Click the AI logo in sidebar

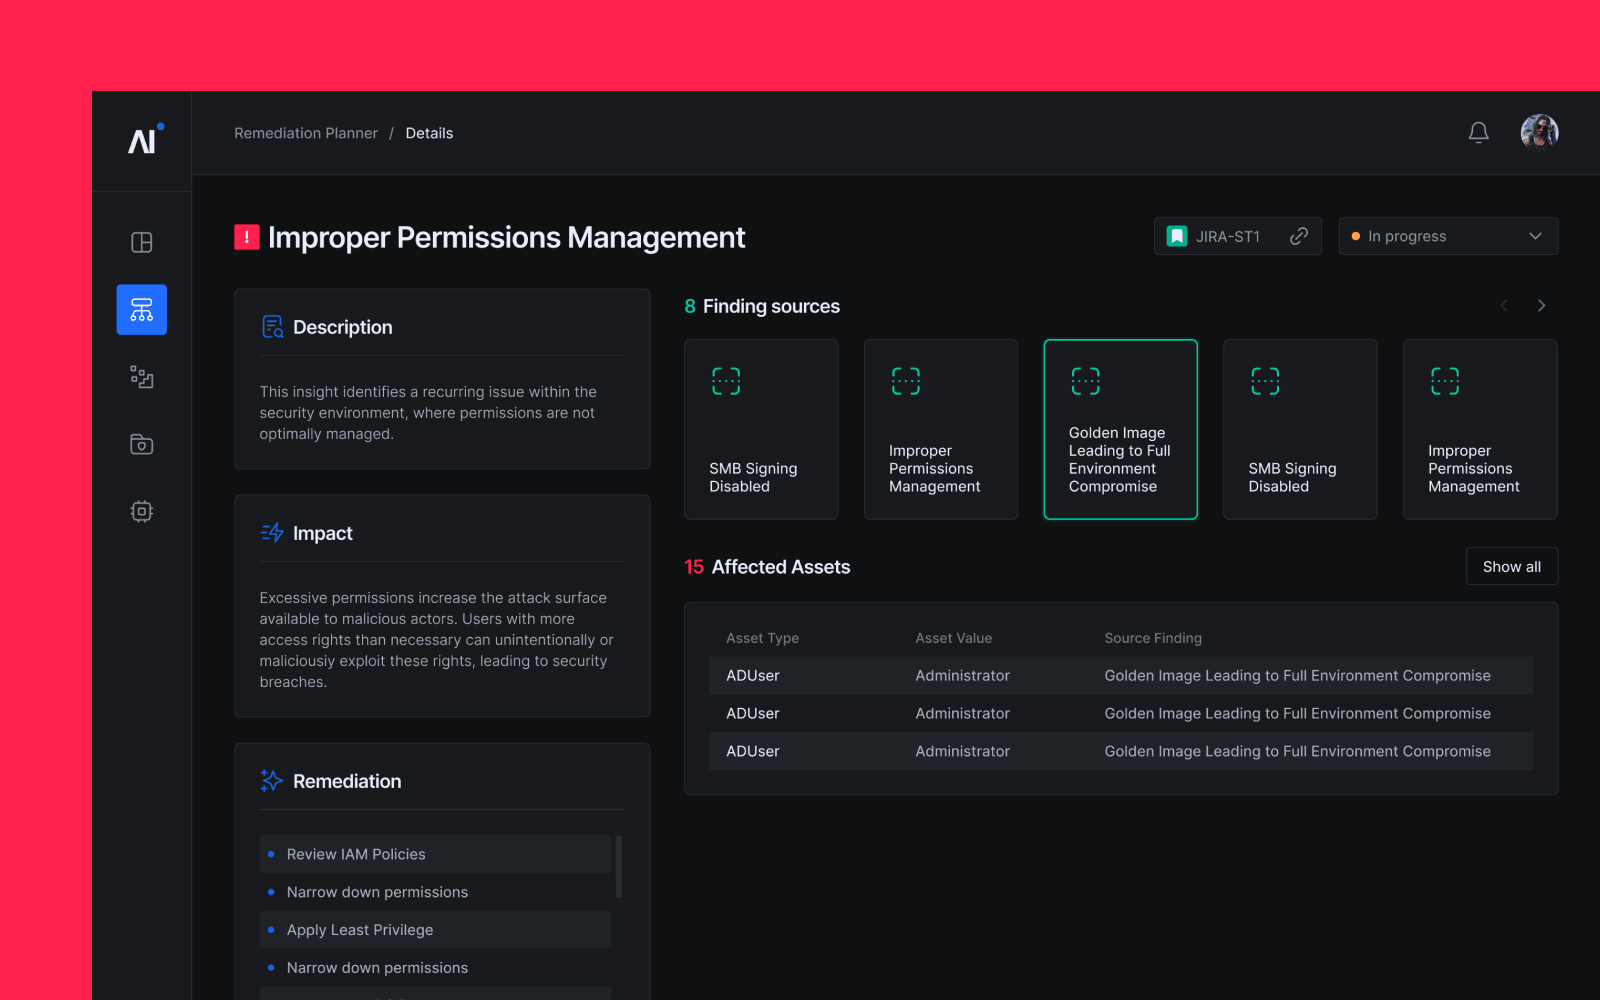pos(144,140)
